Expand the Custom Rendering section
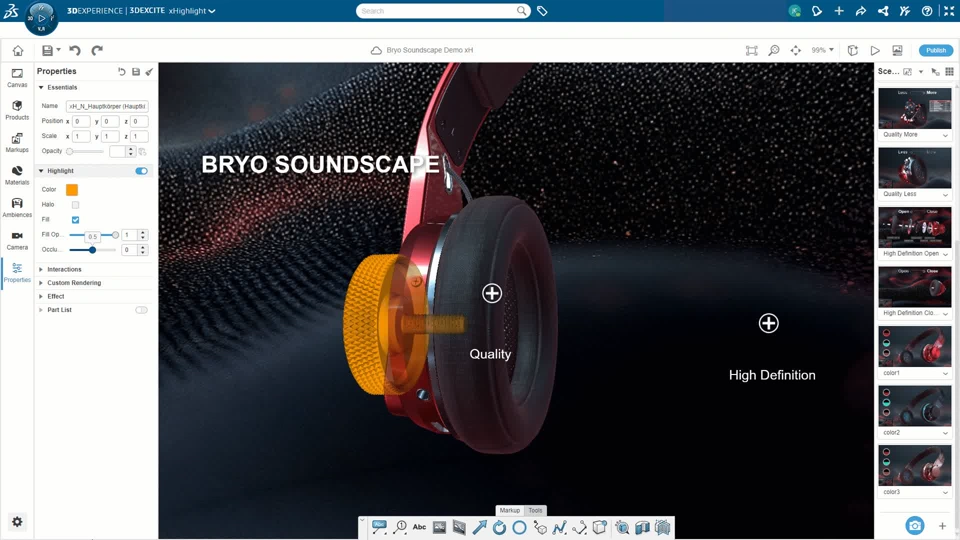960x540 pixels. point(73,283)
